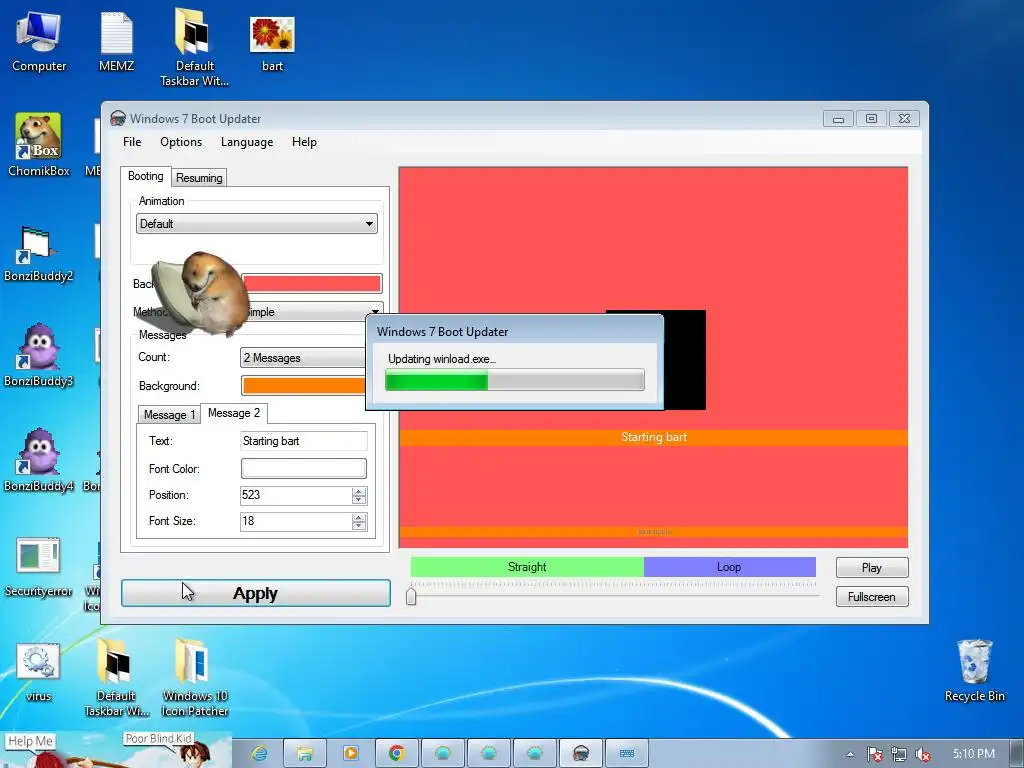Click the muted volume tray icon
Image resolution: width=1024 pixels, height=768 pixels.
tap(923, 754)
